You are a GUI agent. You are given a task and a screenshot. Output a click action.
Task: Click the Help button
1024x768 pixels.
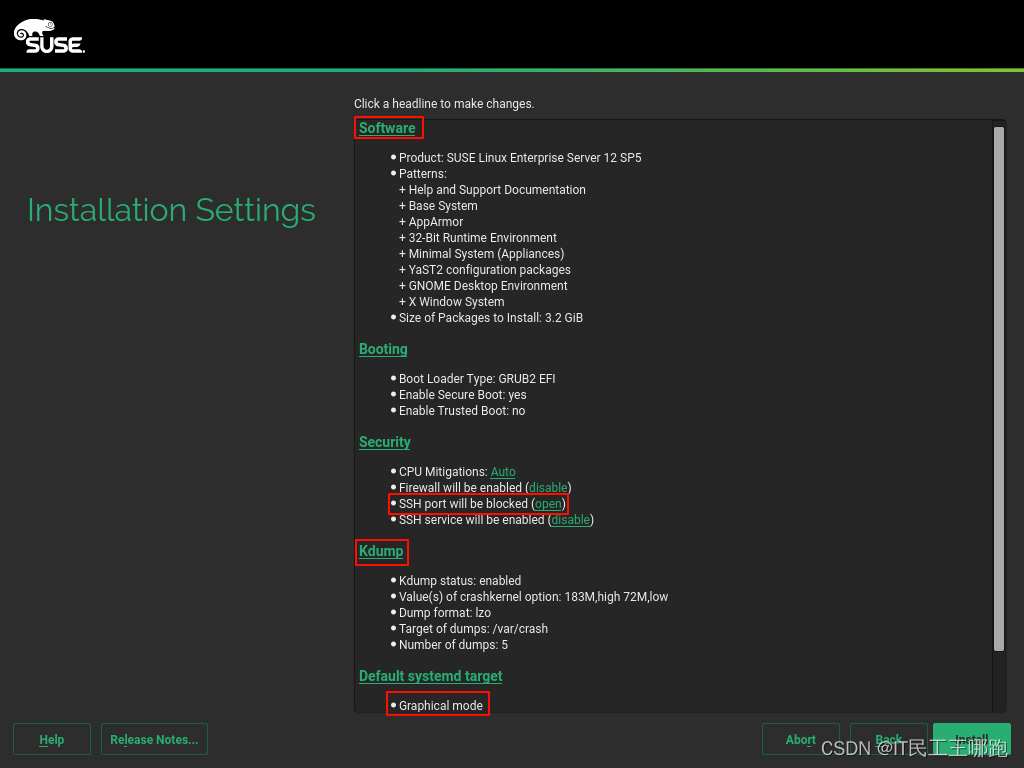click(x=51, y=739)
